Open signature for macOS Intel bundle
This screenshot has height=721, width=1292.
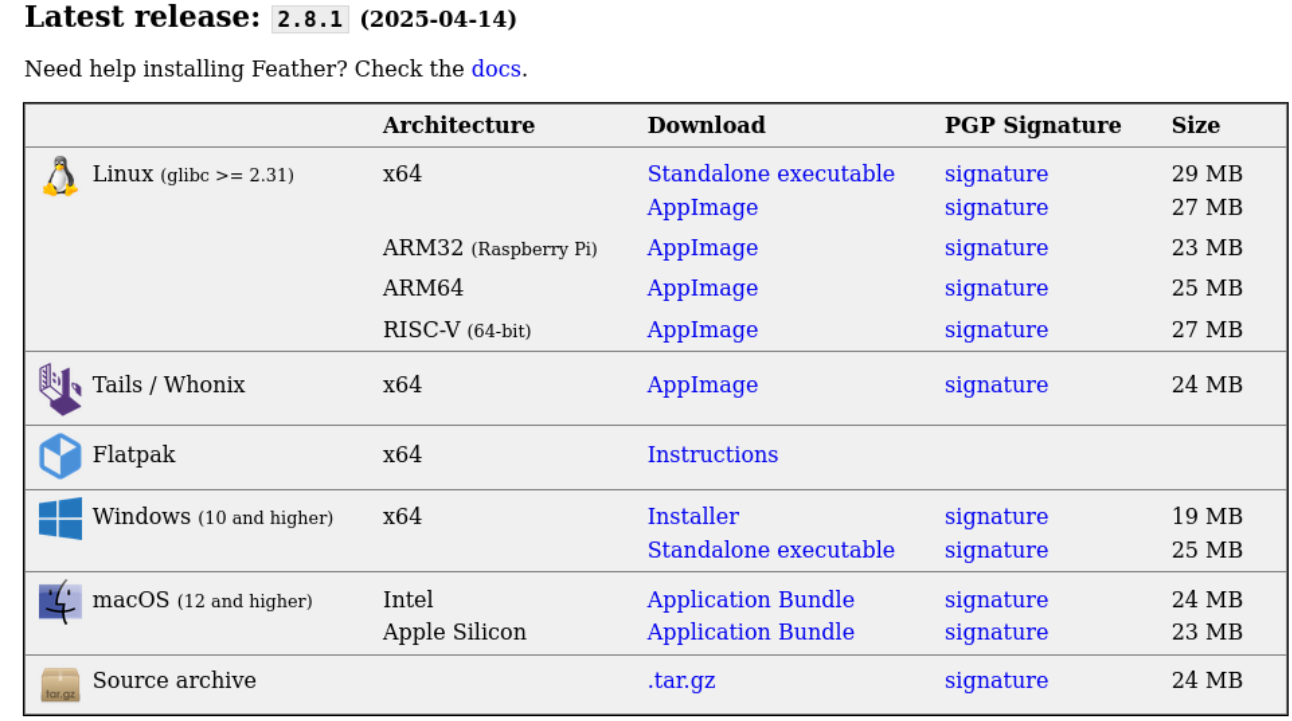pyautogui.click(x=996, y=600)
